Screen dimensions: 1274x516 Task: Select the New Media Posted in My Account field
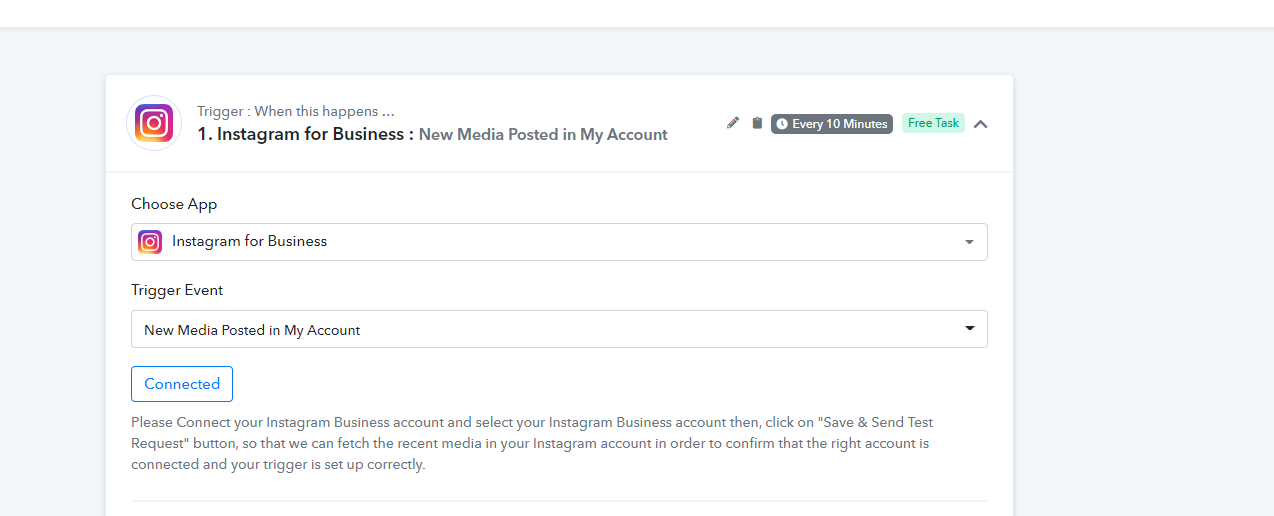(559, 329)
